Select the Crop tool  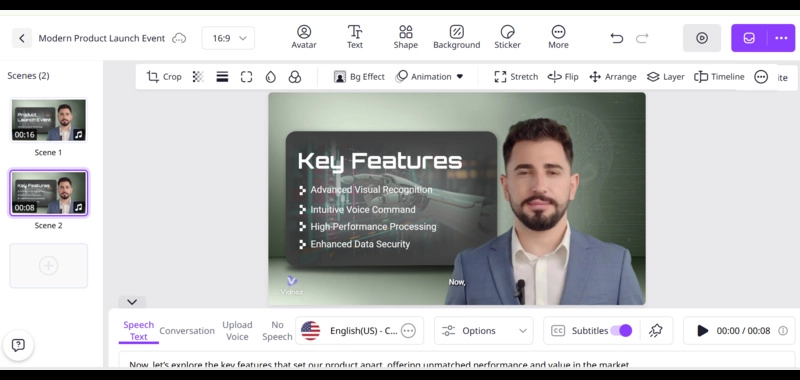point(164,77)
